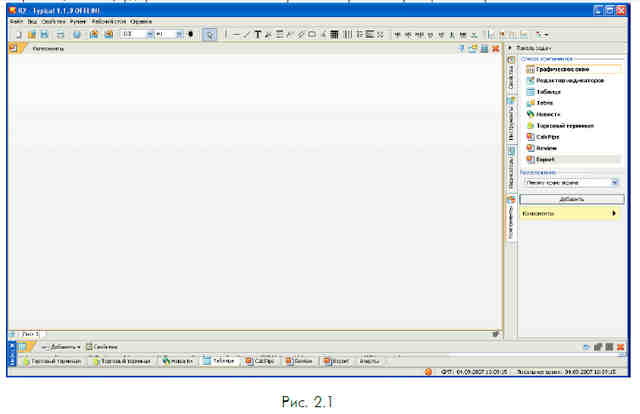This screenshot has width=640, height=414.
Task: Select the Лист 1 sheet tab
Action: [31, 334]
